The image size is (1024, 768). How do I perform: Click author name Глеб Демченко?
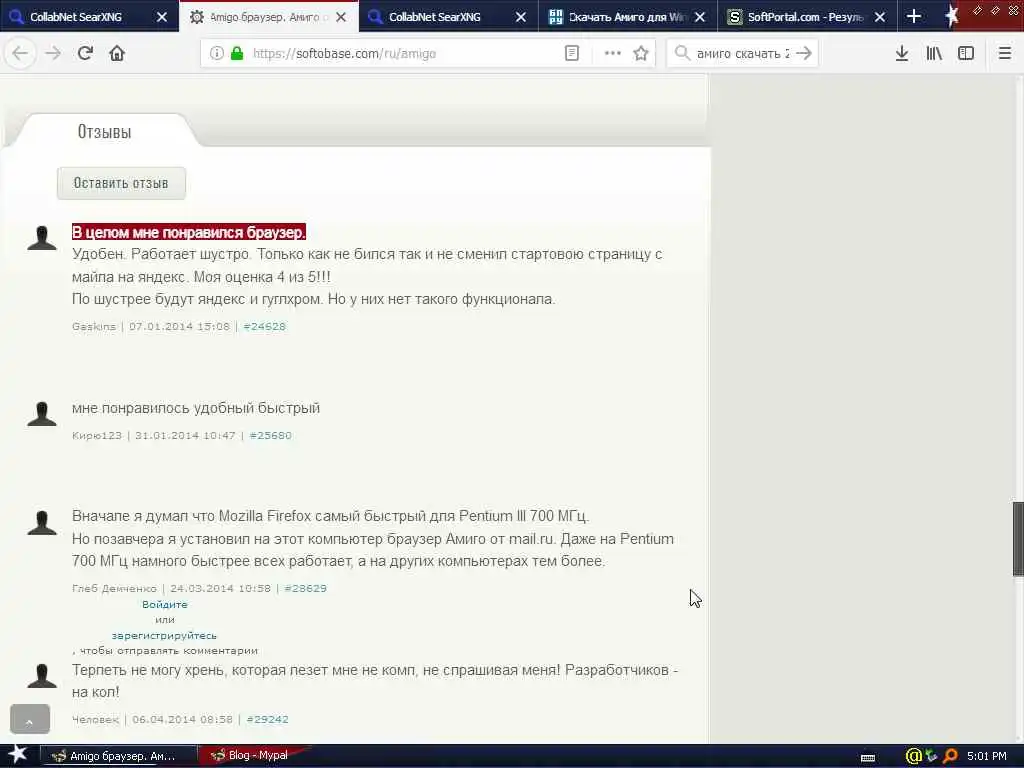tap(114, 588)
